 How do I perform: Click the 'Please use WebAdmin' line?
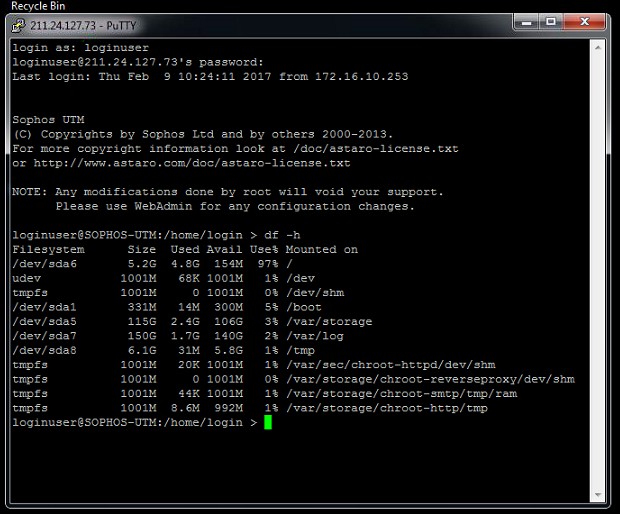235,206
